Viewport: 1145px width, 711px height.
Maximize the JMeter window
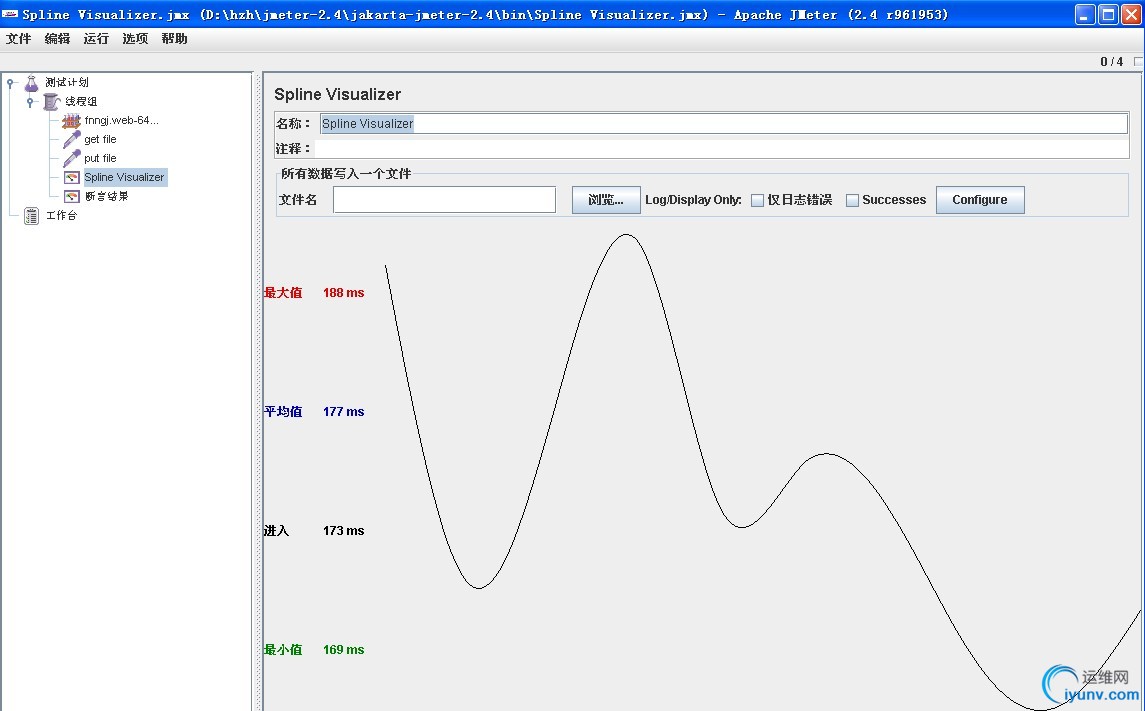point(1108,14)
